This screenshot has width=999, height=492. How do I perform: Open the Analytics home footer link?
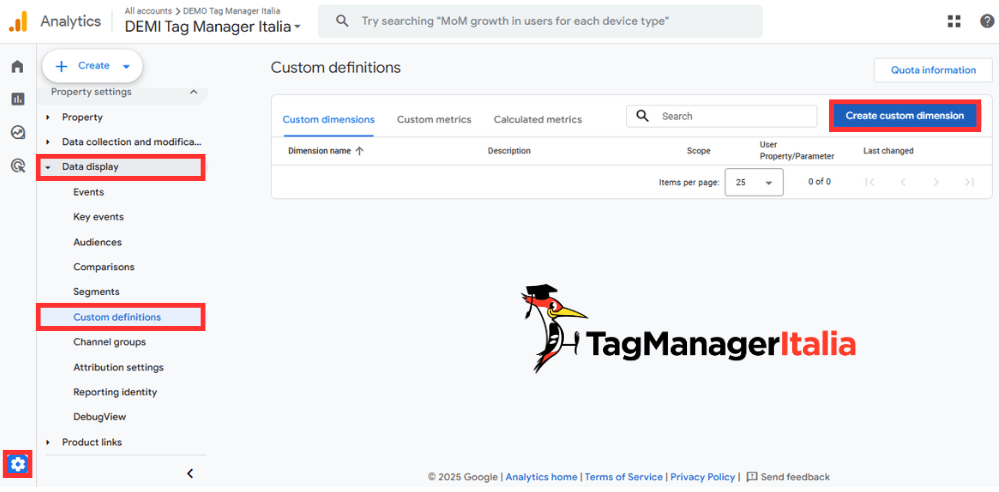click(x=542, y=477)
